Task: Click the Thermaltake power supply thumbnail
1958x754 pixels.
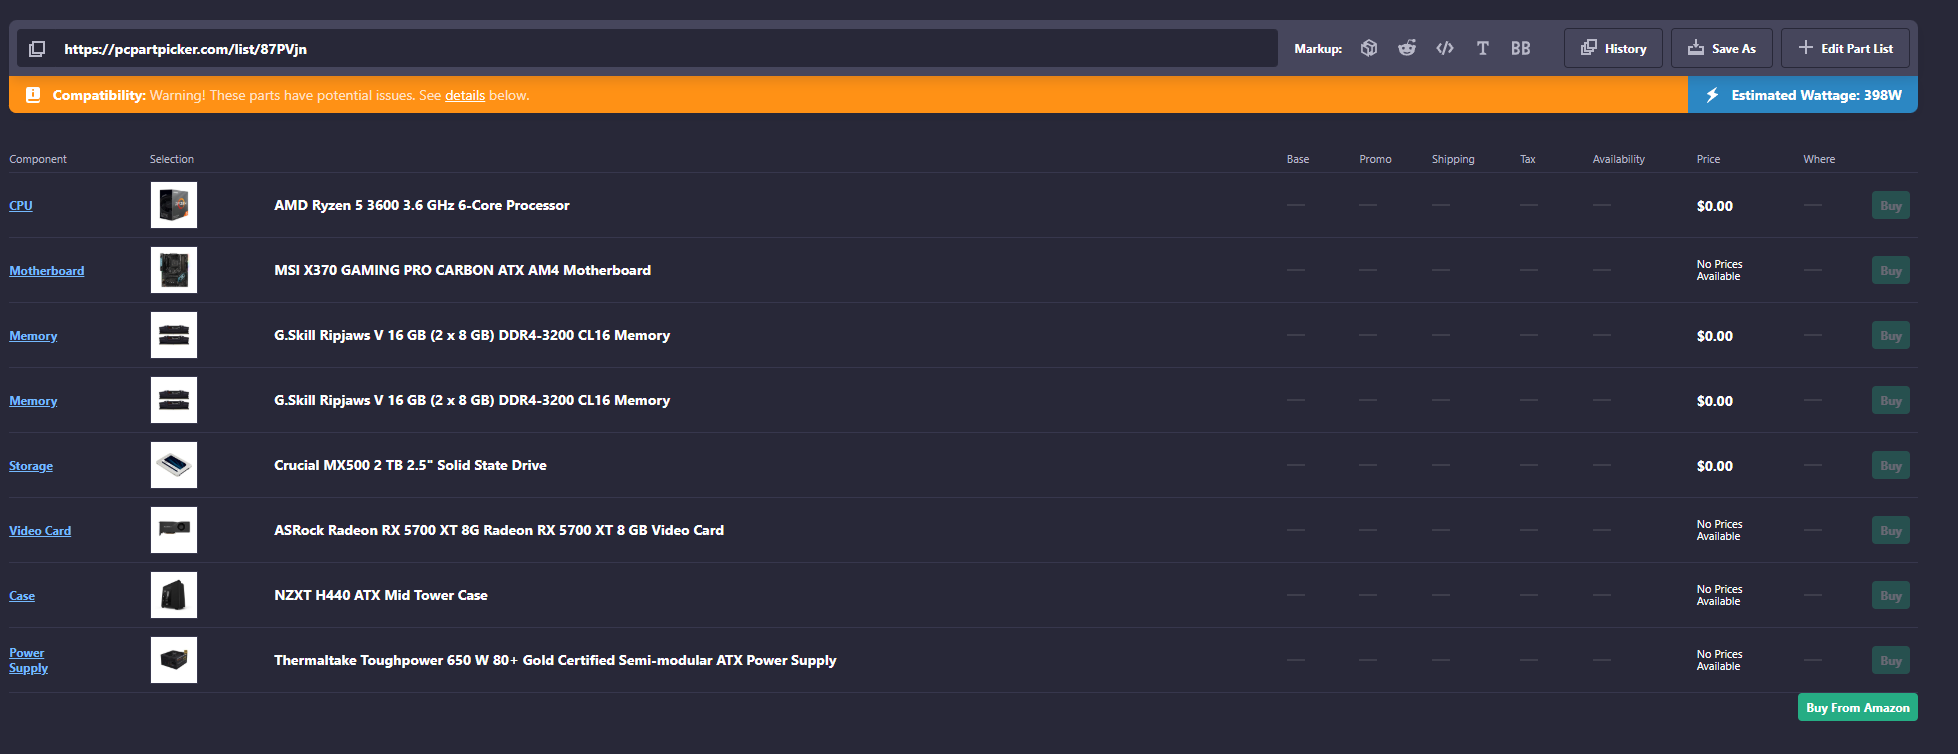Action: coord(174,660)
